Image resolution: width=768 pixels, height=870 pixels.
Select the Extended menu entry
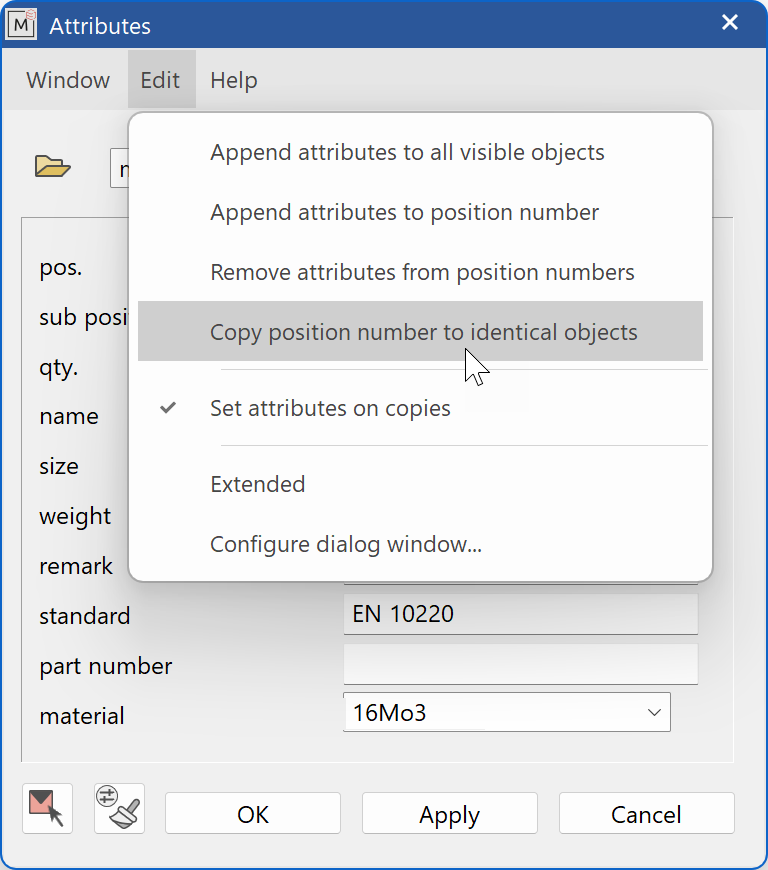[x=420, y=484]
